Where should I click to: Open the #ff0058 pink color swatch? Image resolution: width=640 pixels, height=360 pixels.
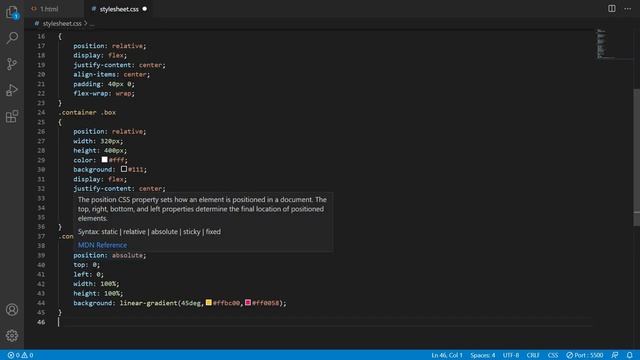click(x=248, y=302)
